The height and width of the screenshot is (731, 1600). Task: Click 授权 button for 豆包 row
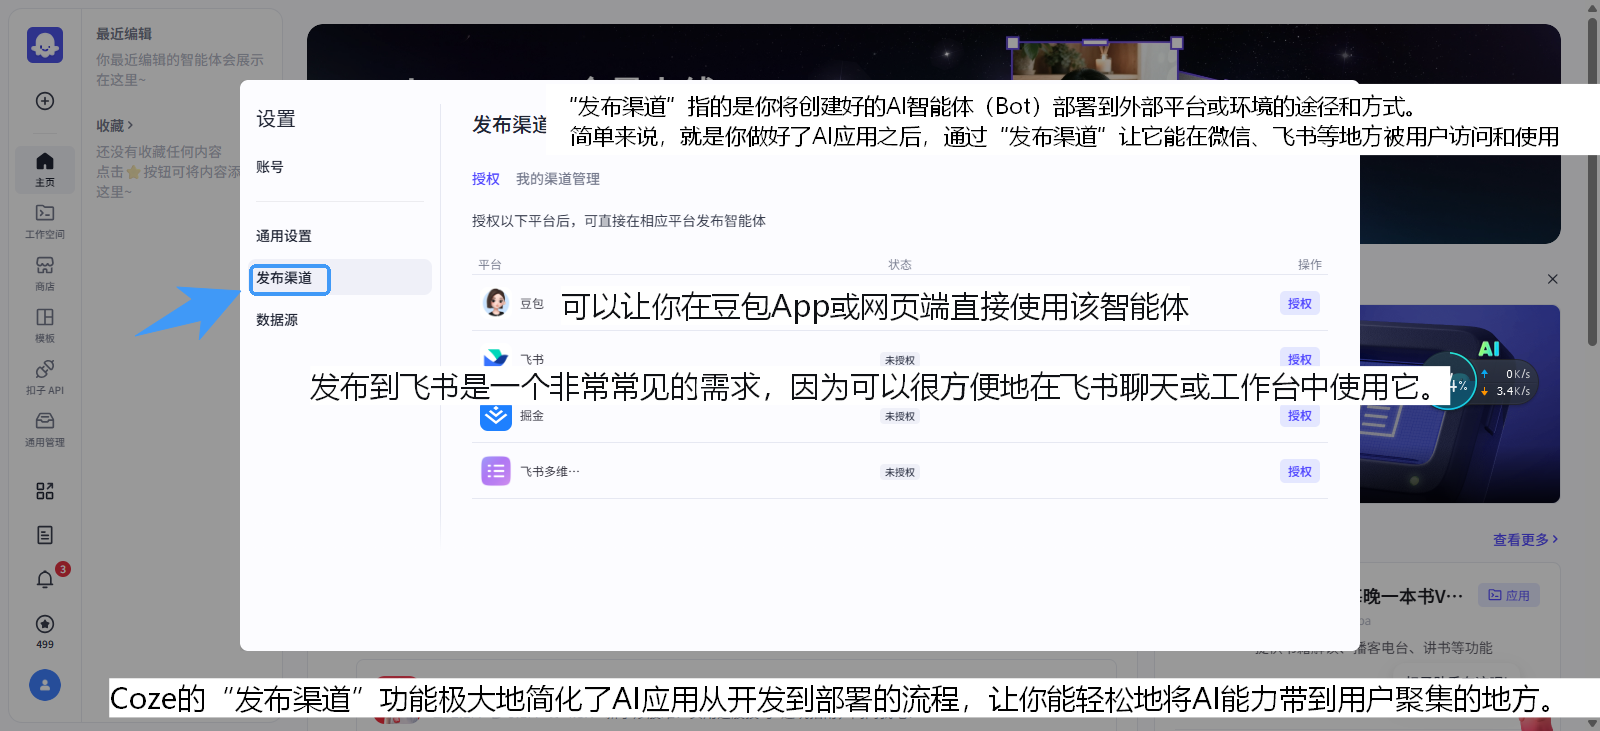[x=1300, y=303]
